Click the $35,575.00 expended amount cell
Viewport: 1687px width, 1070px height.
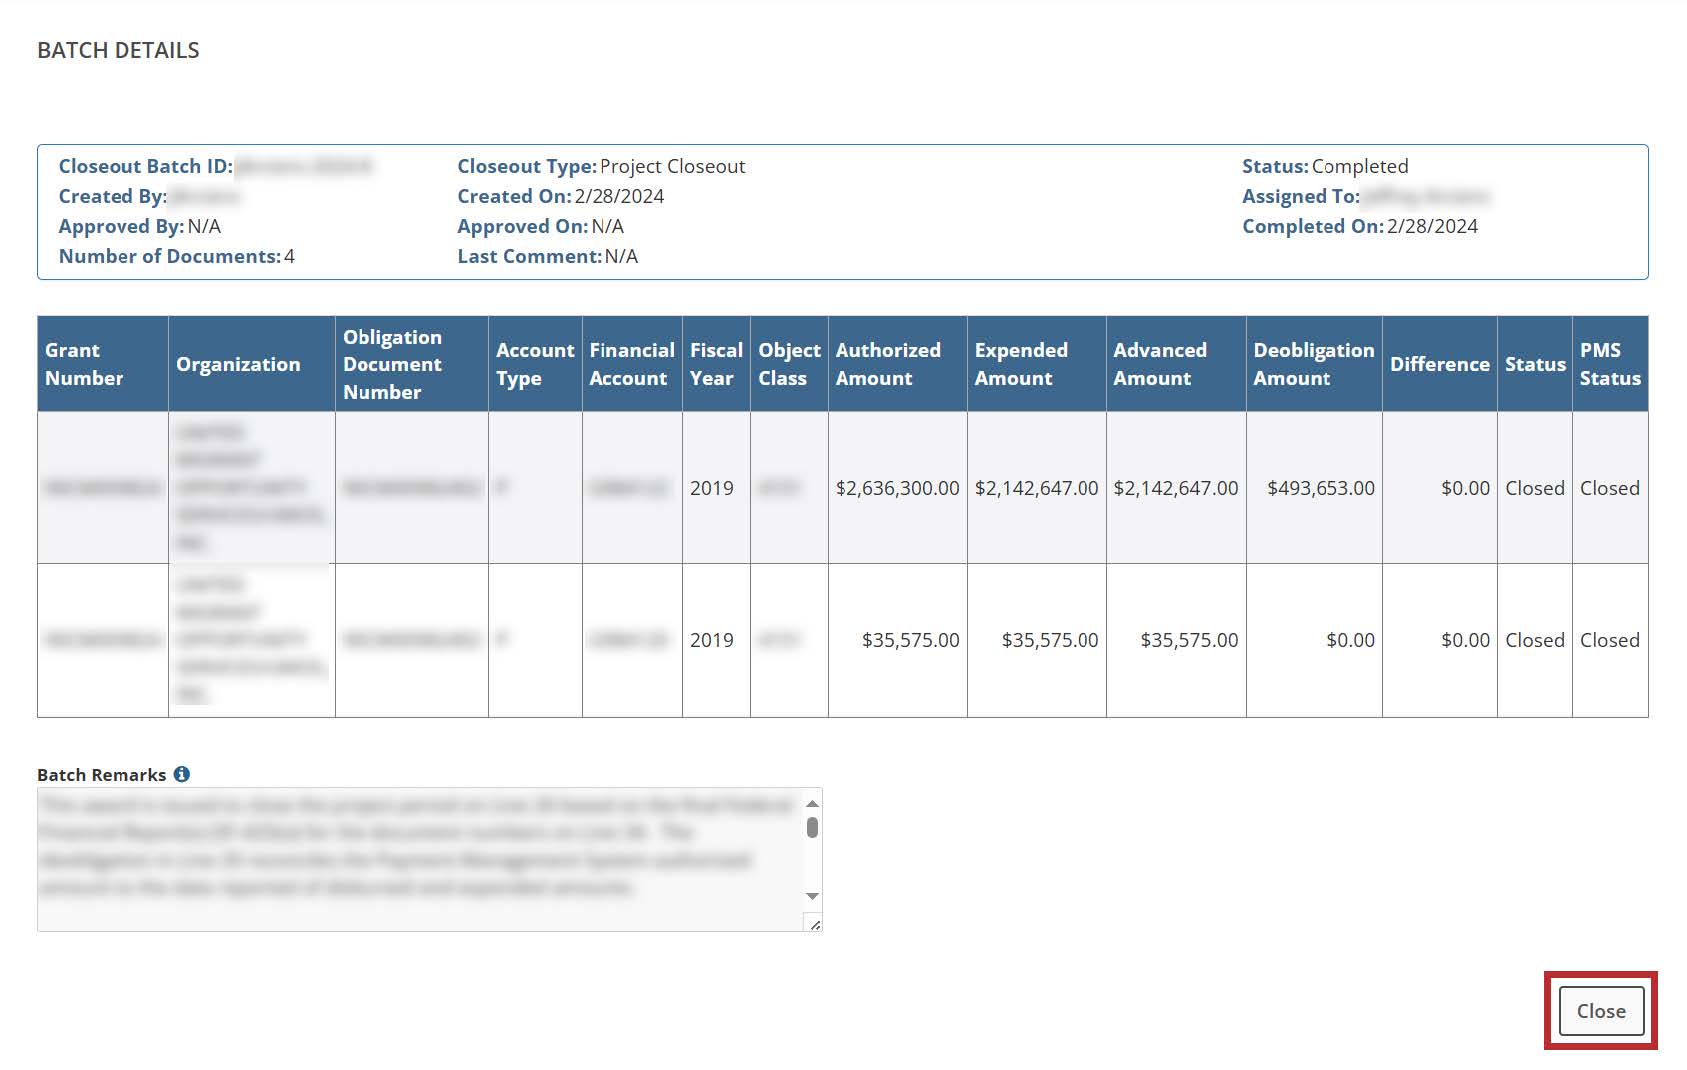(1049, 640)
